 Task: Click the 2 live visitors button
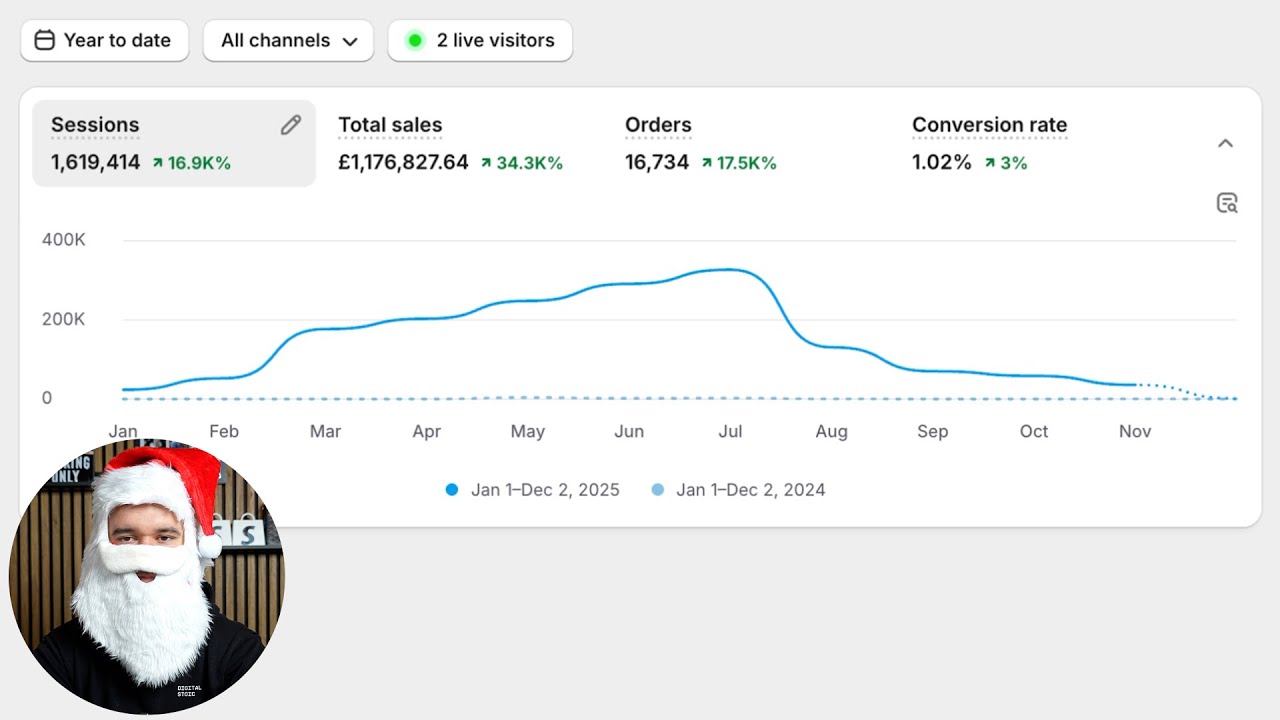(x=480, y=41)
